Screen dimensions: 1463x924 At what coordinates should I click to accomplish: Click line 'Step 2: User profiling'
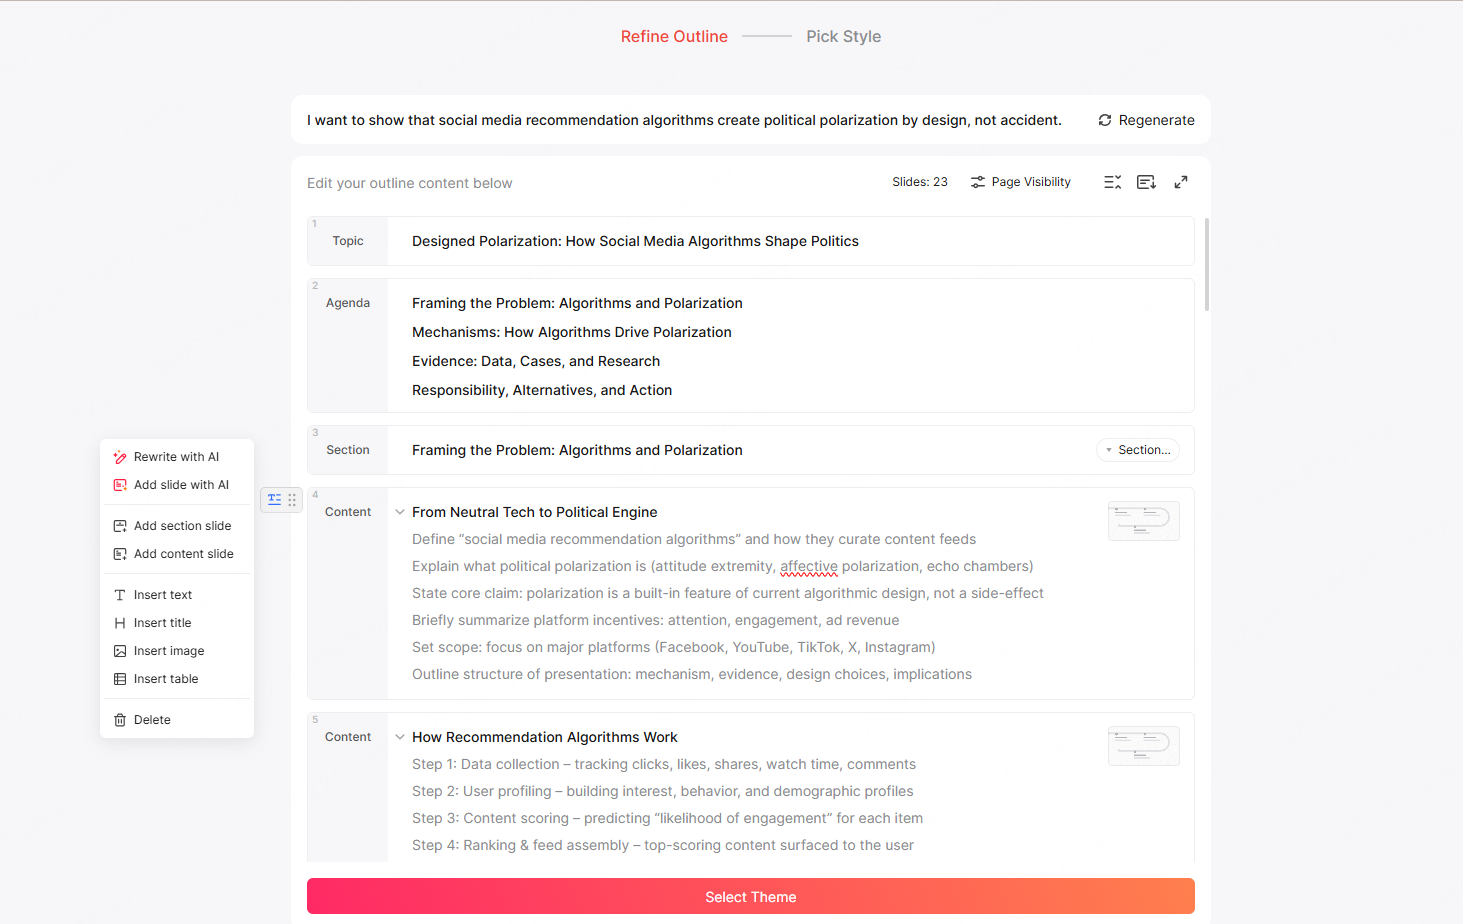click(663, 791)
